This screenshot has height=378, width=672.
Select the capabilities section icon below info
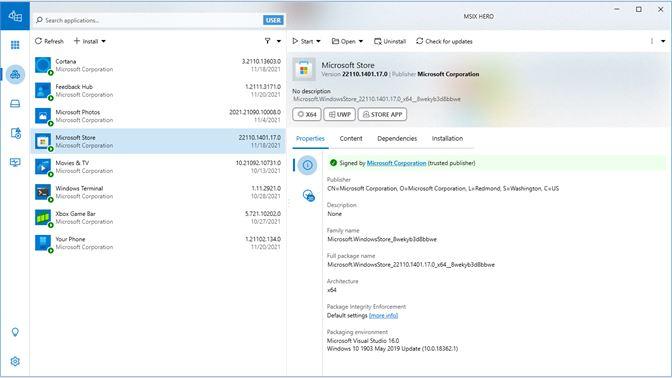(309, 195)
